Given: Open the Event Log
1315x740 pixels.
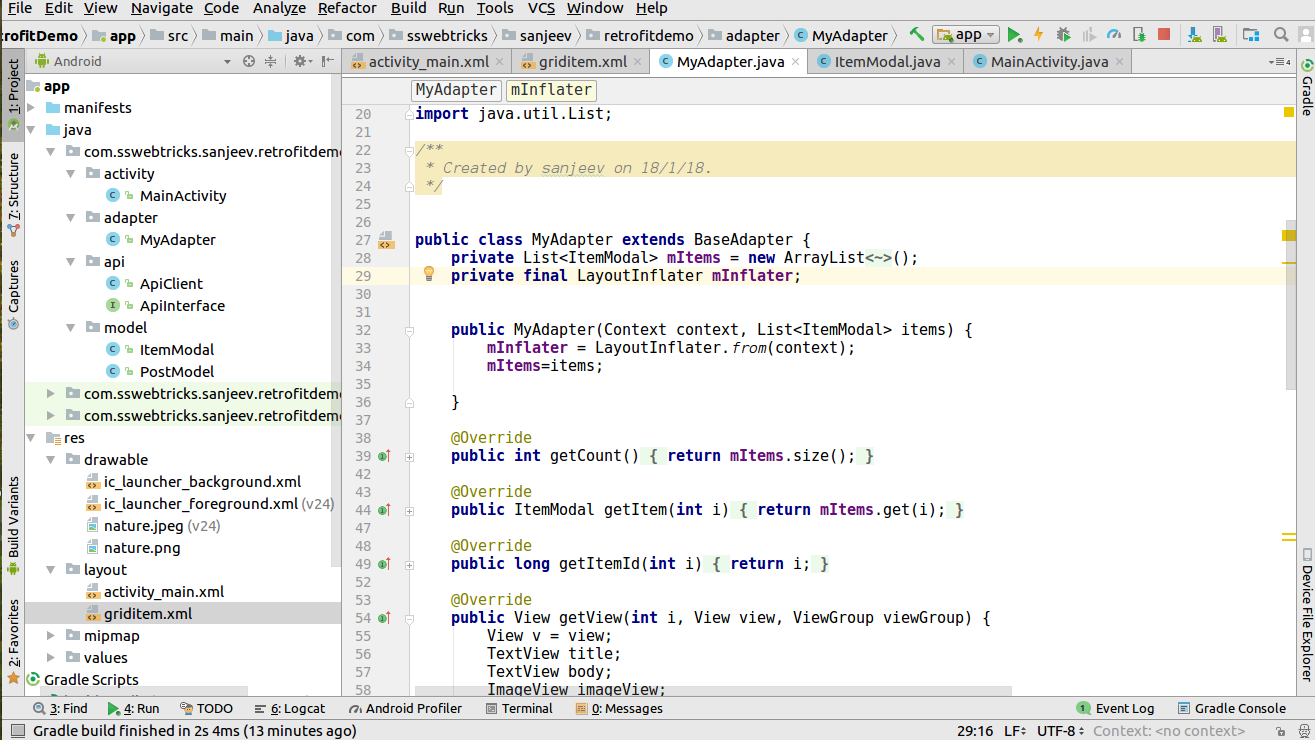Looking at the screenshot, I should click(1115, 708).
